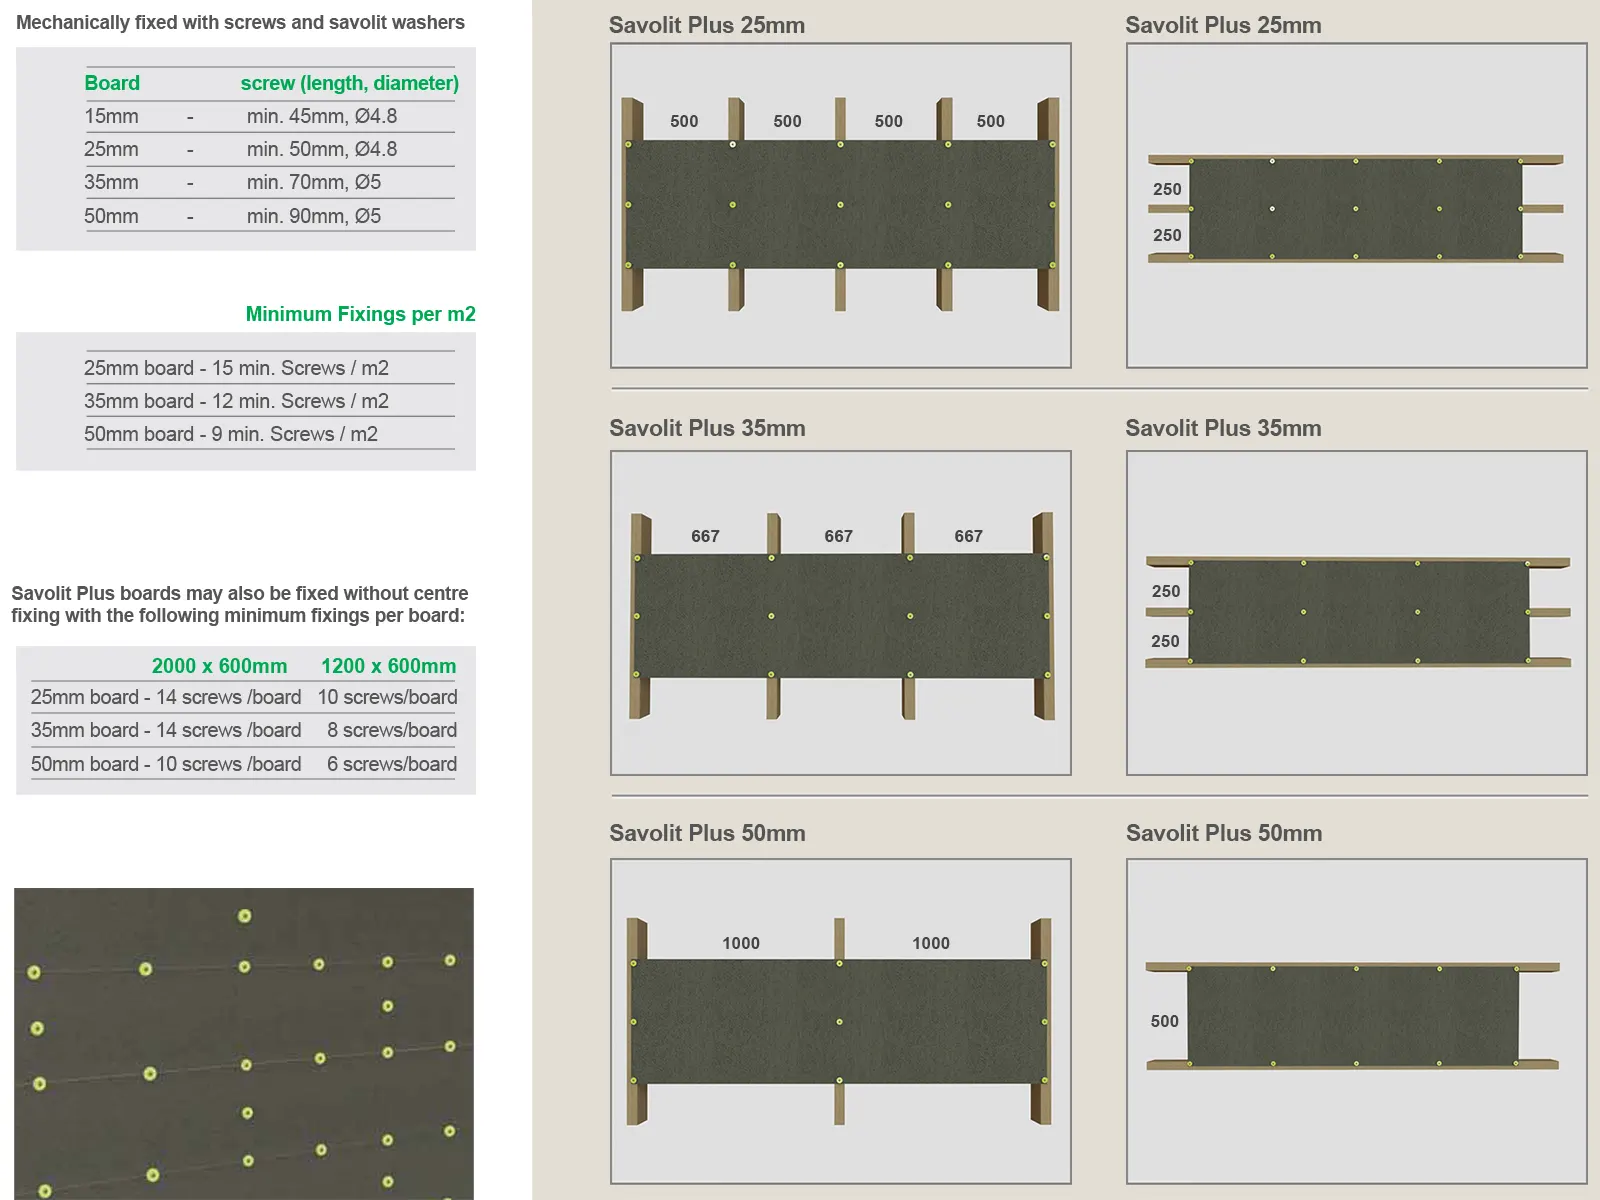The image size is (1600, 1200).
Task: Click the left '1000' spacing label
Action: click(741, 943)
